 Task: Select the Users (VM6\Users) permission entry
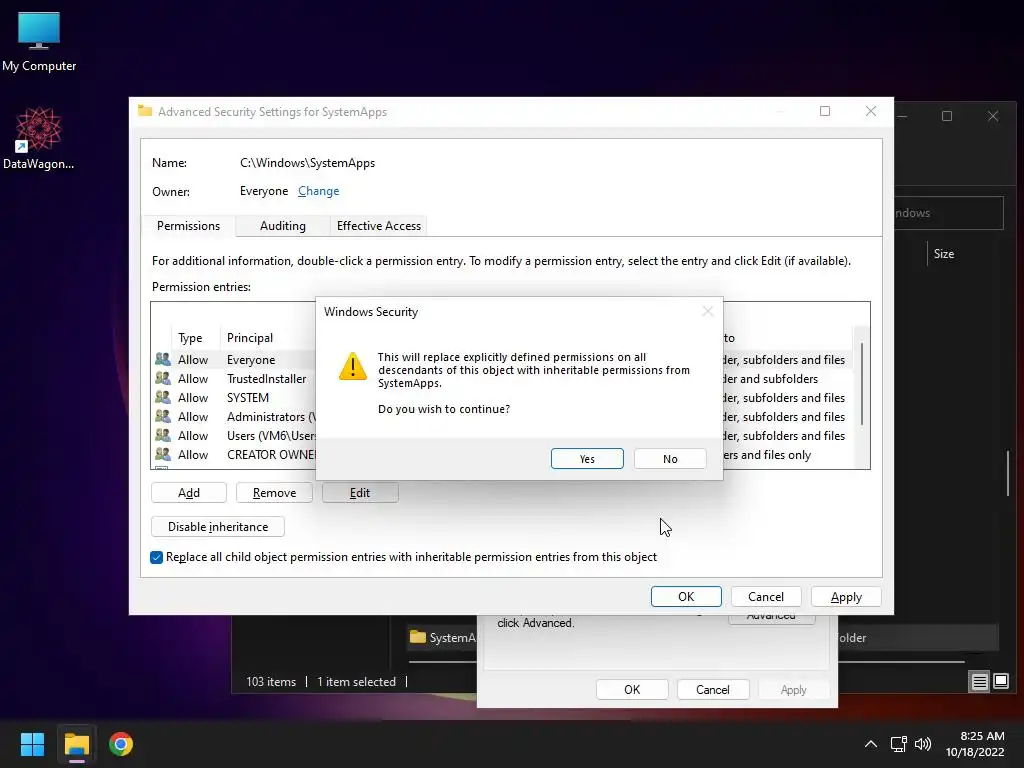pos(503,436)
